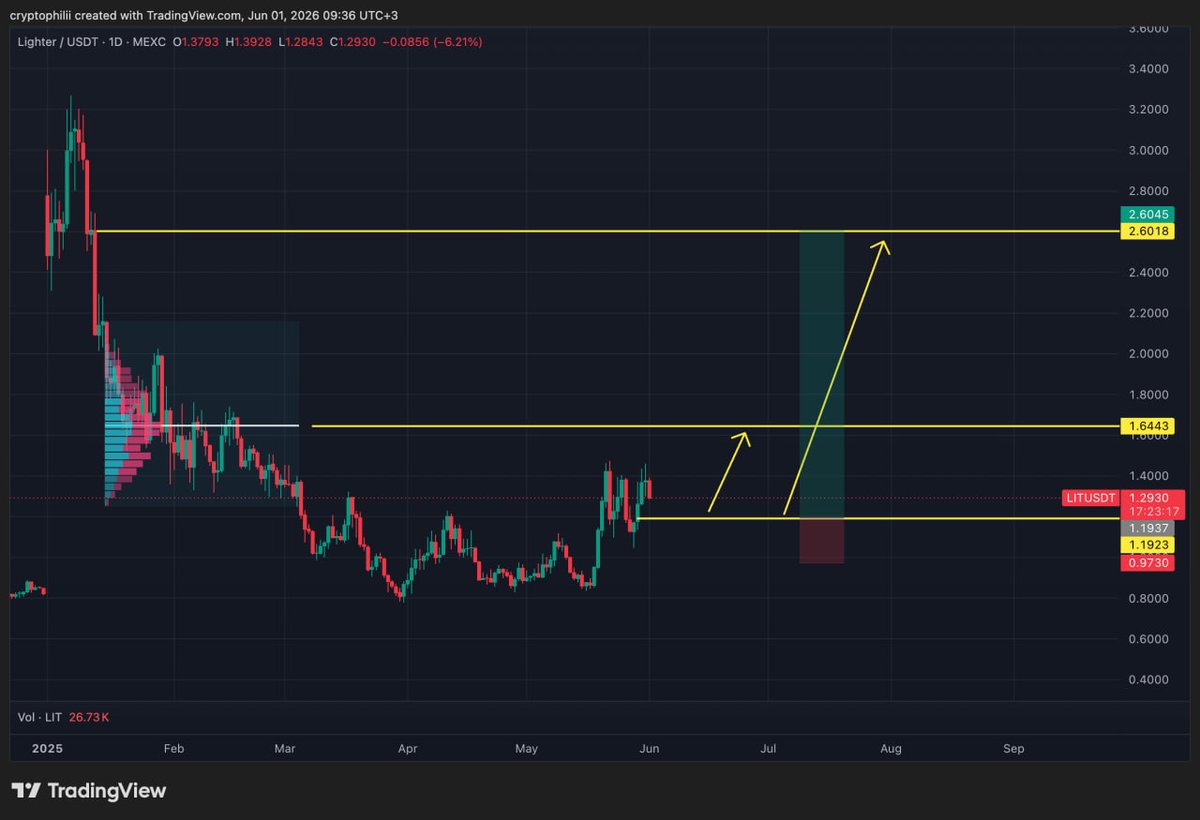This screenshot has width=1200, height=820.
Task: Click the gray 1.1937 price label
Action: 1146,527
